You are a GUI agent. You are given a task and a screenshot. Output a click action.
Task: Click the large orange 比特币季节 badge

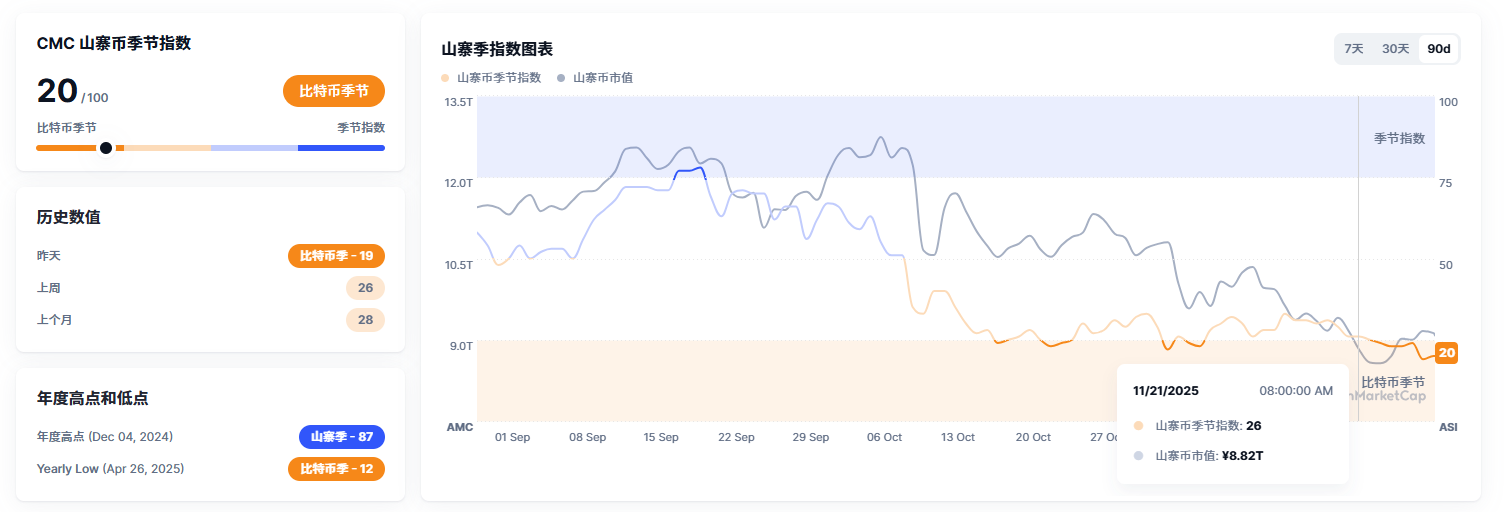[334, 91]
